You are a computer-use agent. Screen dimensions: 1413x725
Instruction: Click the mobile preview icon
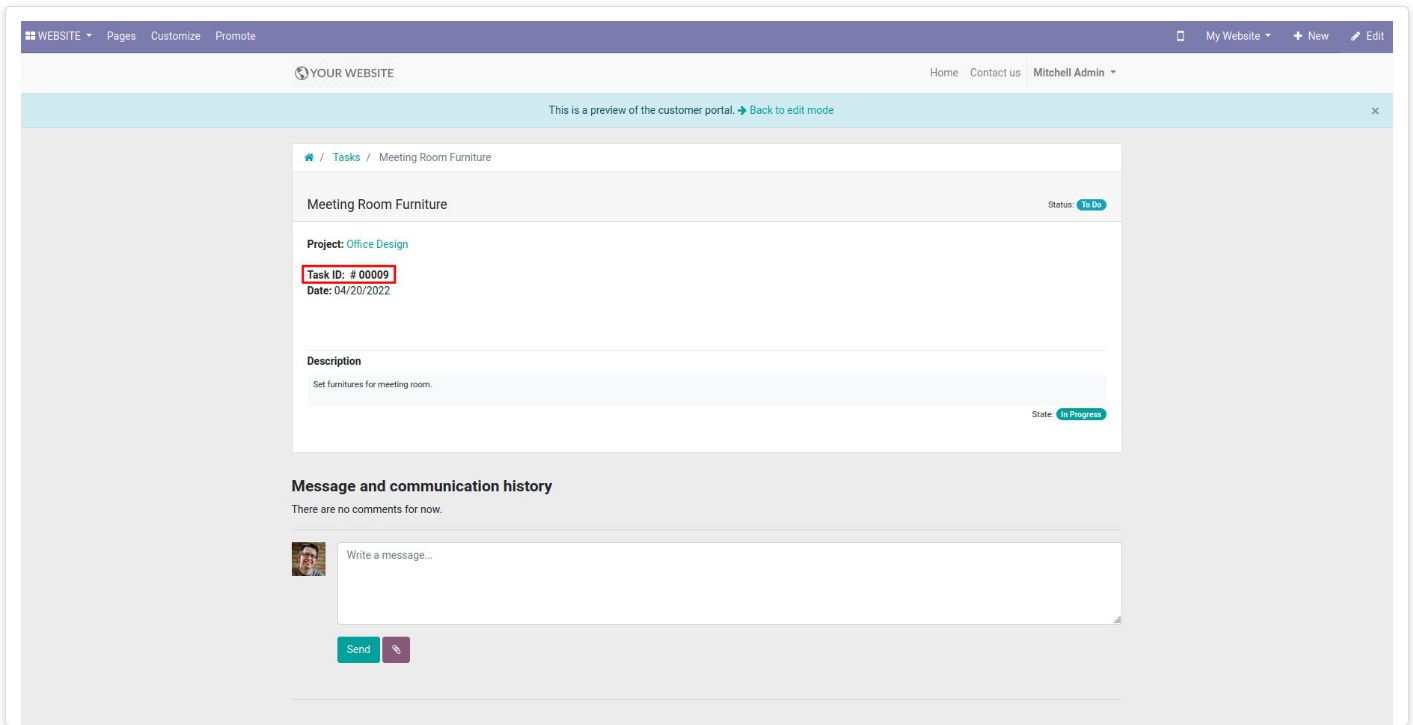coord(1181,36)
